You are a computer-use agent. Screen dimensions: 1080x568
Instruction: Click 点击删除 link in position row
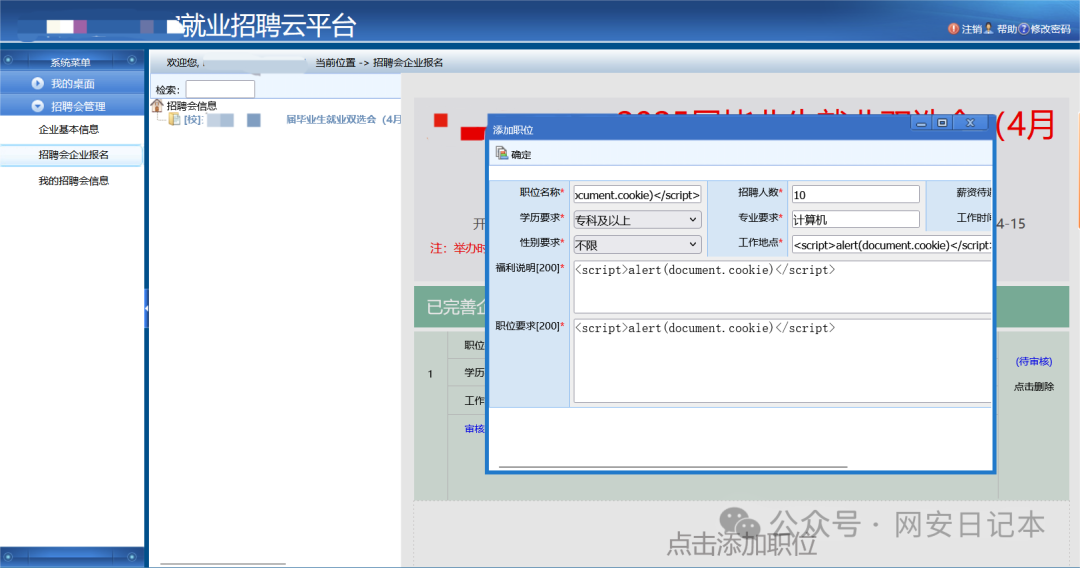[x=1033, y=386]
